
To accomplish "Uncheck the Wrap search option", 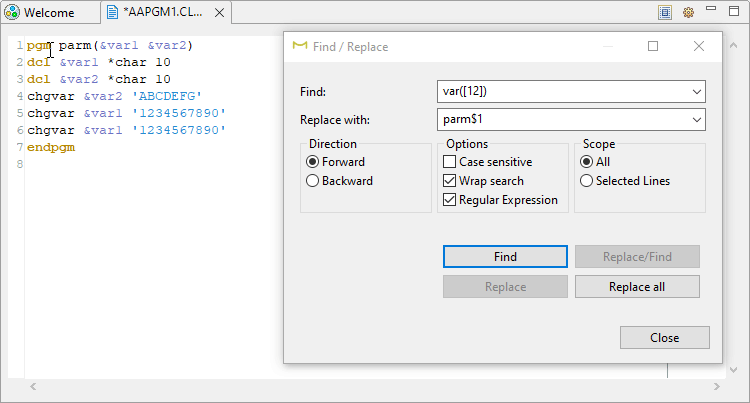I will tap(450, 181).
